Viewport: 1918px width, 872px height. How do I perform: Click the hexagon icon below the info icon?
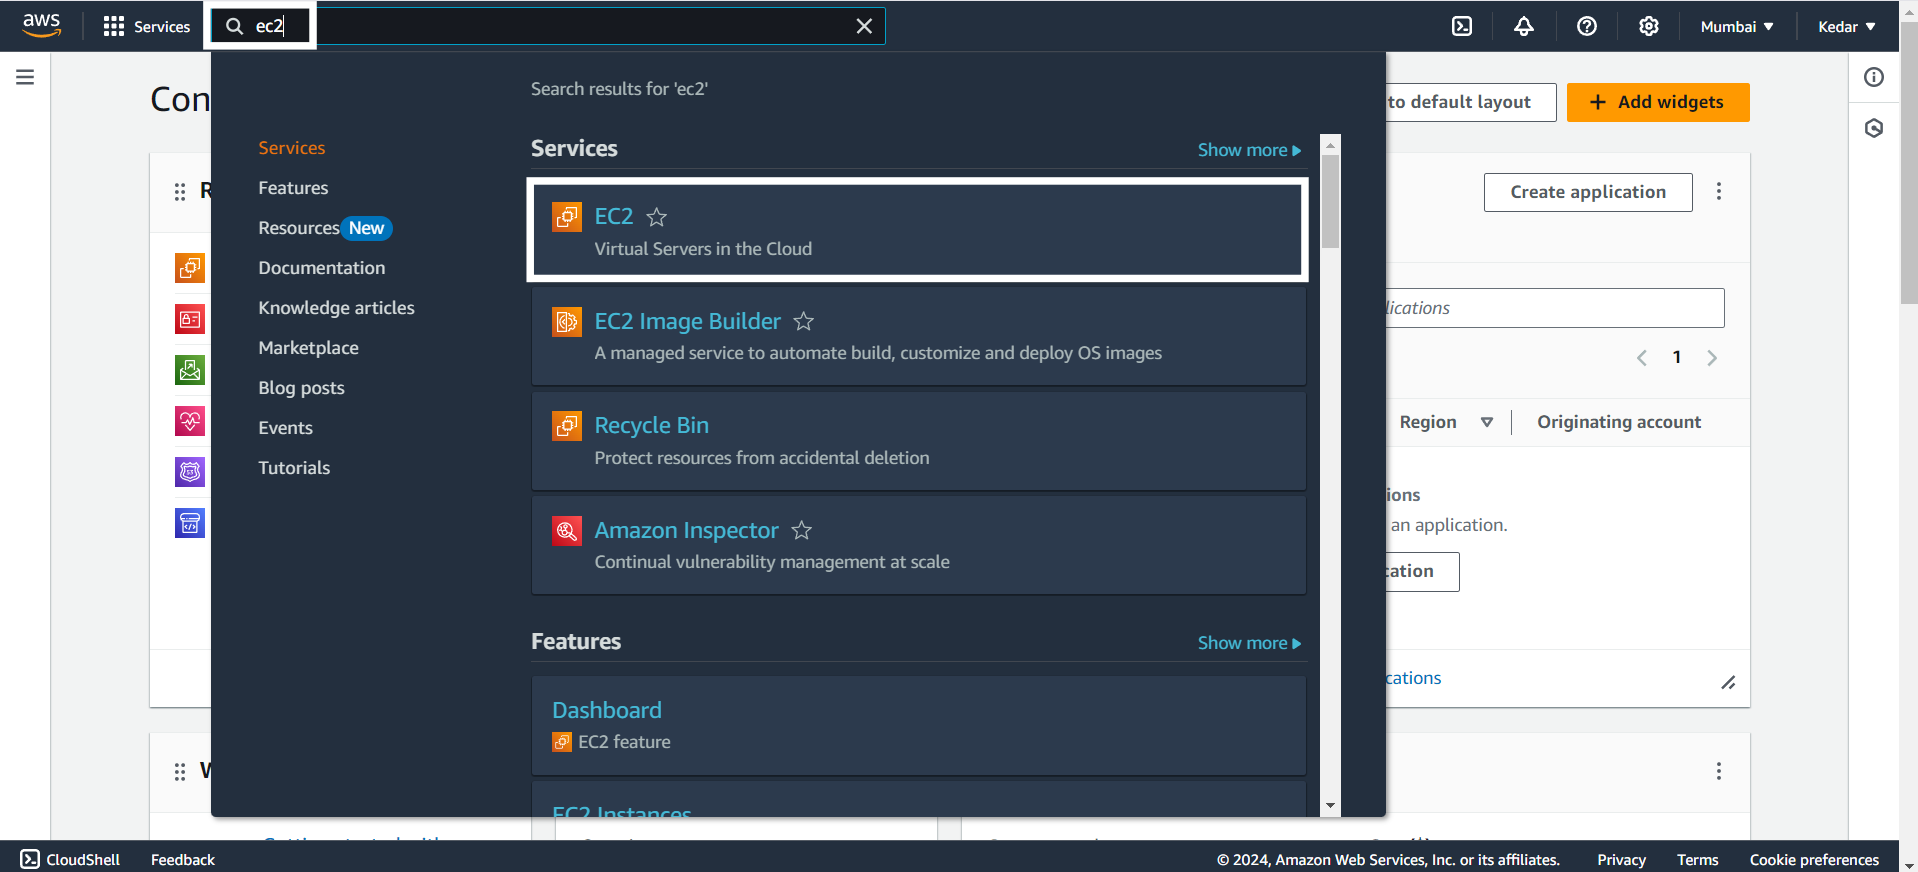(1873, 128)
